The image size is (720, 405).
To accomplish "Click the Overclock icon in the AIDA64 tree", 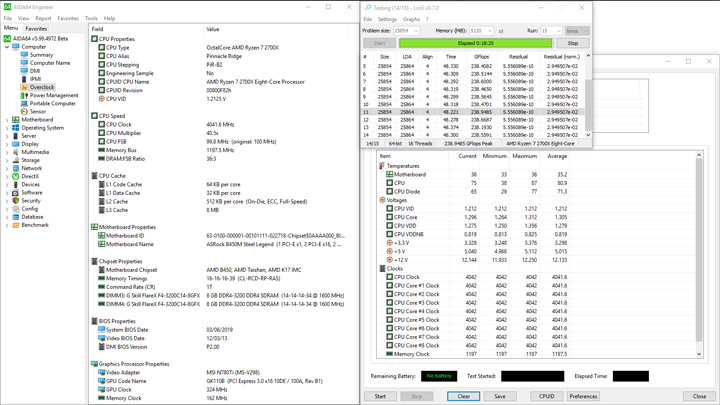I will click(x=24, y=87).
